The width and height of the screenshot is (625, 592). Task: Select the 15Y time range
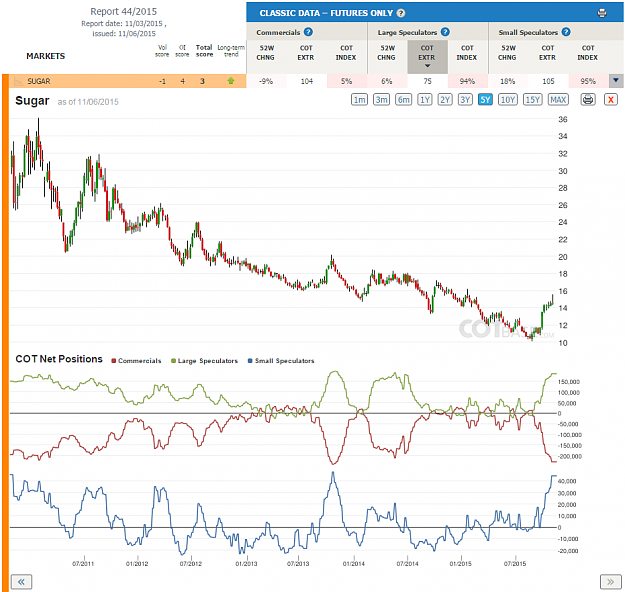[x=533, y=100]
